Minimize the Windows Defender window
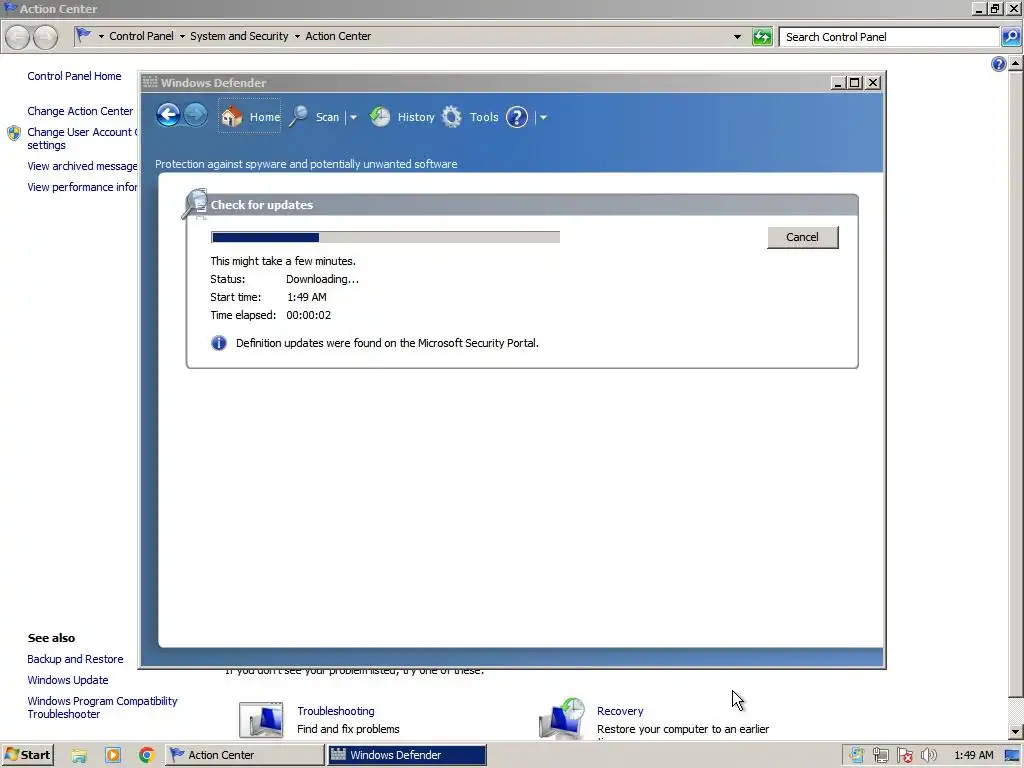This screenshot has height=768, width=1024. pos(839,82)
